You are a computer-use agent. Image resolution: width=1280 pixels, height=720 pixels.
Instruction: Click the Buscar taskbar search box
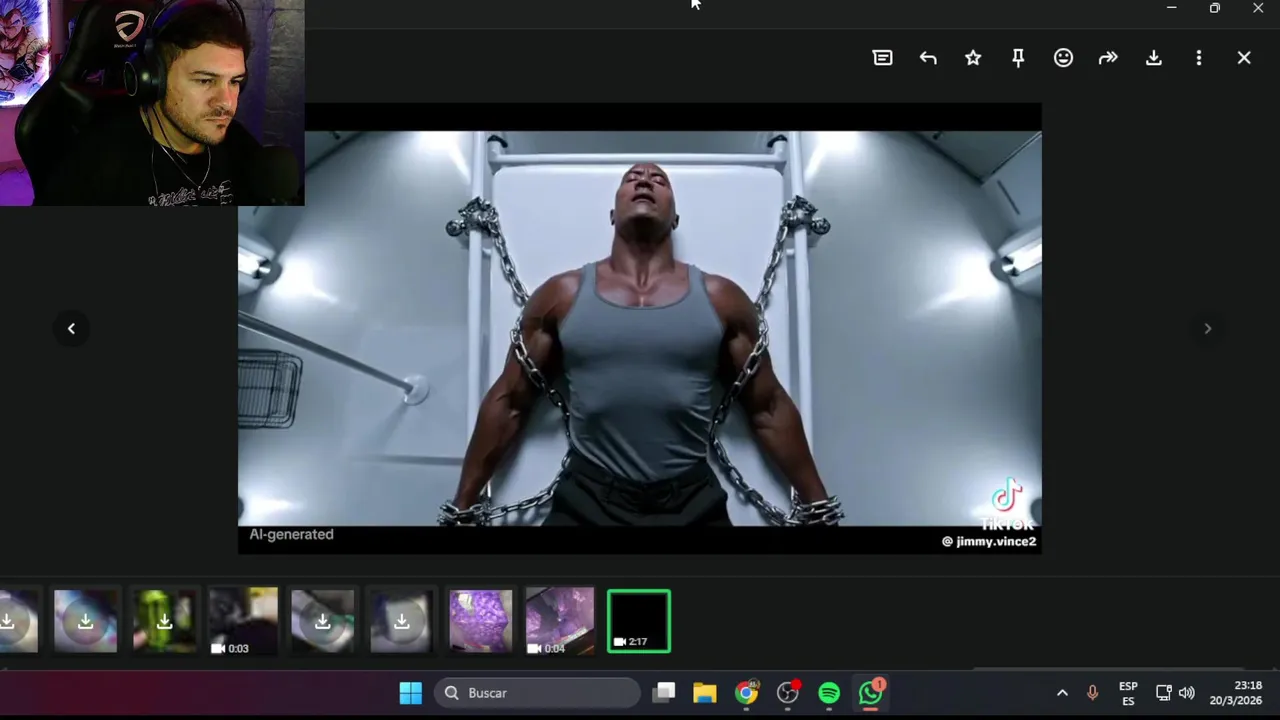pyautogui.click(x=537, y=693)
